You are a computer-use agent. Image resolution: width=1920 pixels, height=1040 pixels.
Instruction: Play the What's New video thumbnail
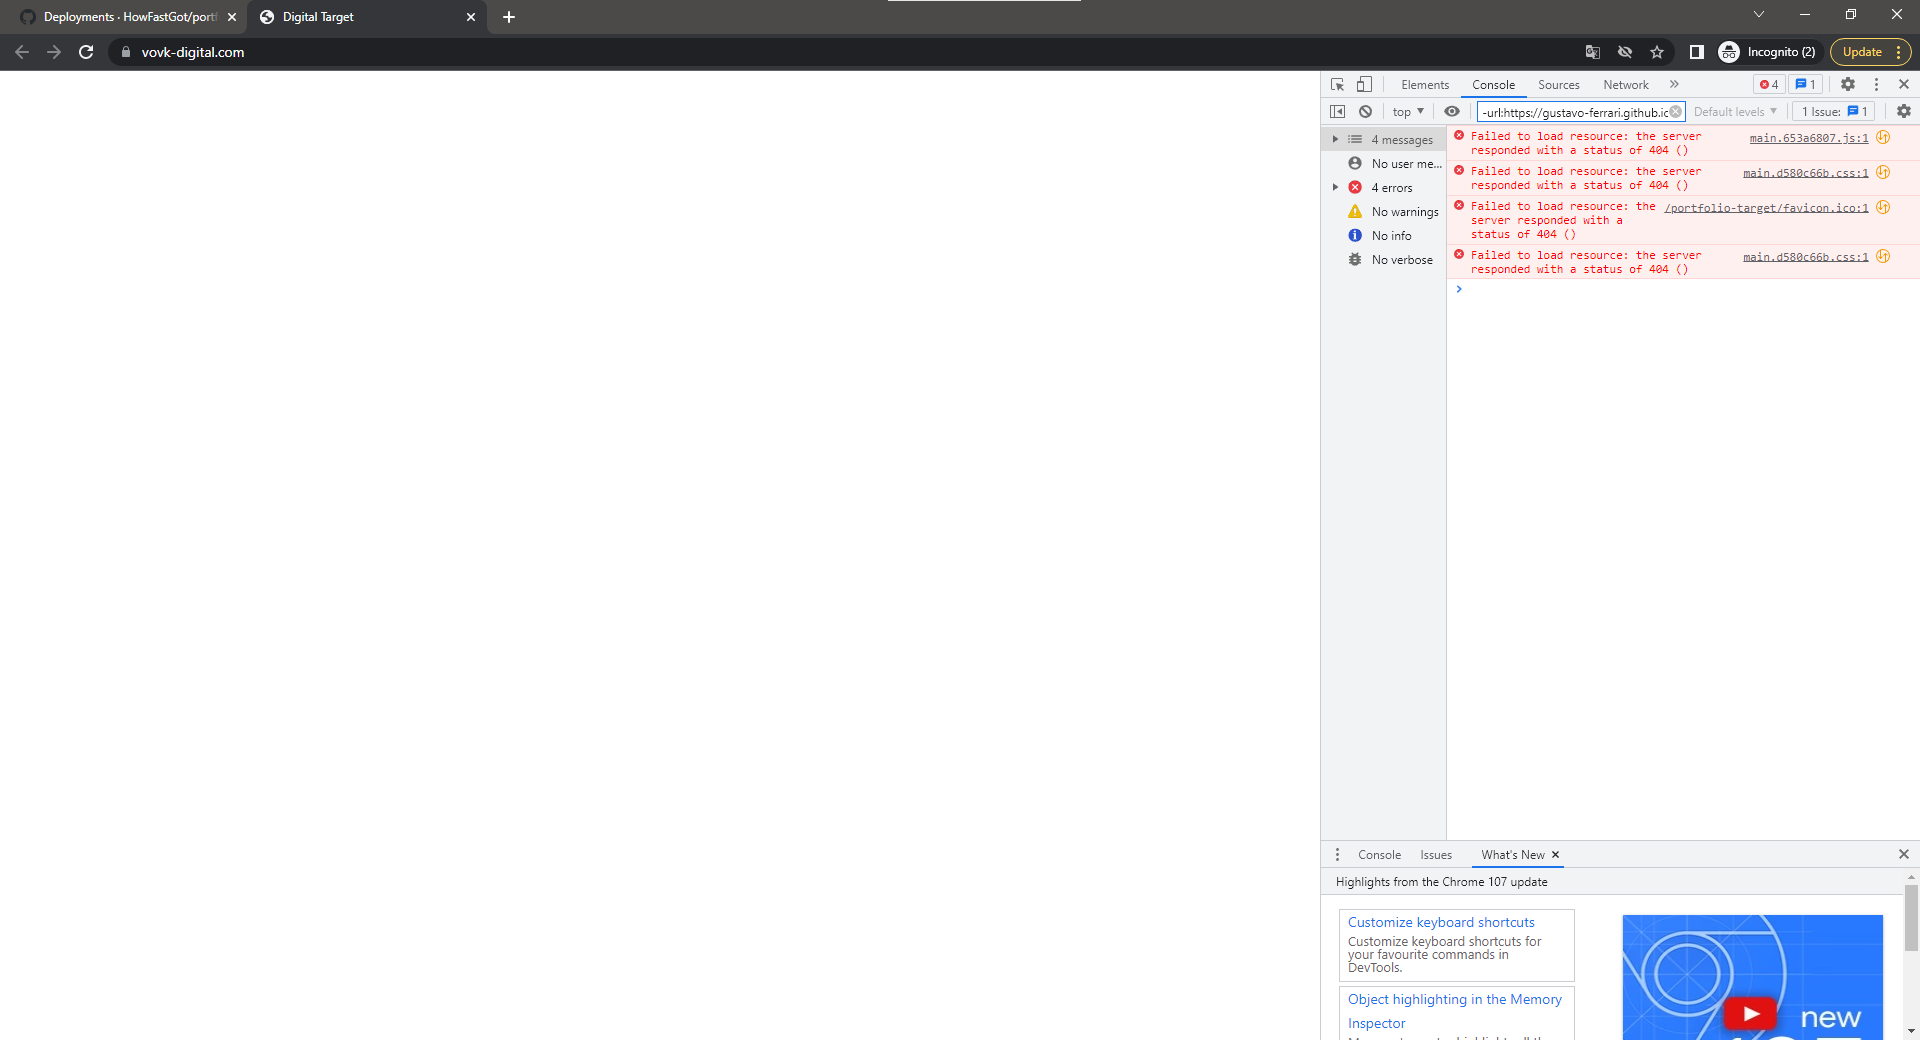pyautogui.click(x=1750, y=1012)
